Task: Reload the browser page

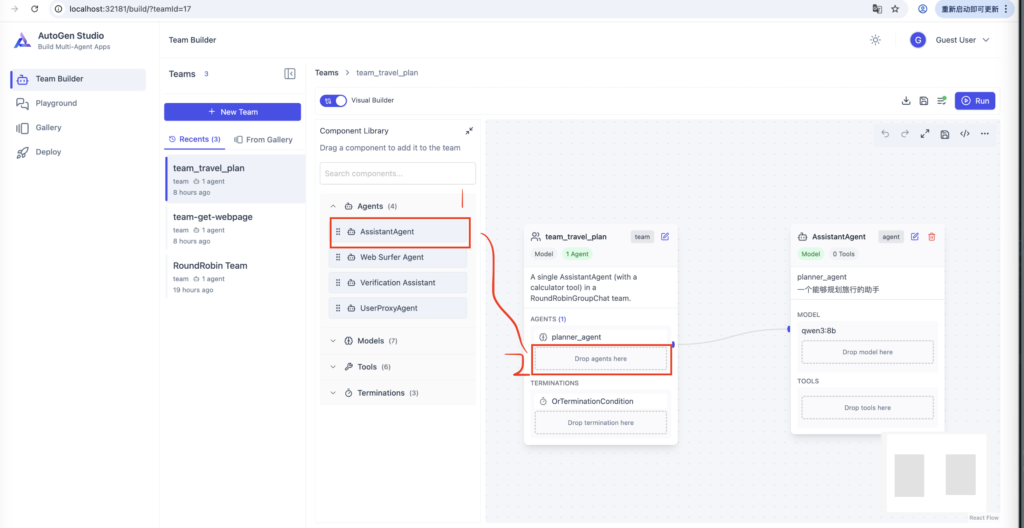Action: point(35,9)
